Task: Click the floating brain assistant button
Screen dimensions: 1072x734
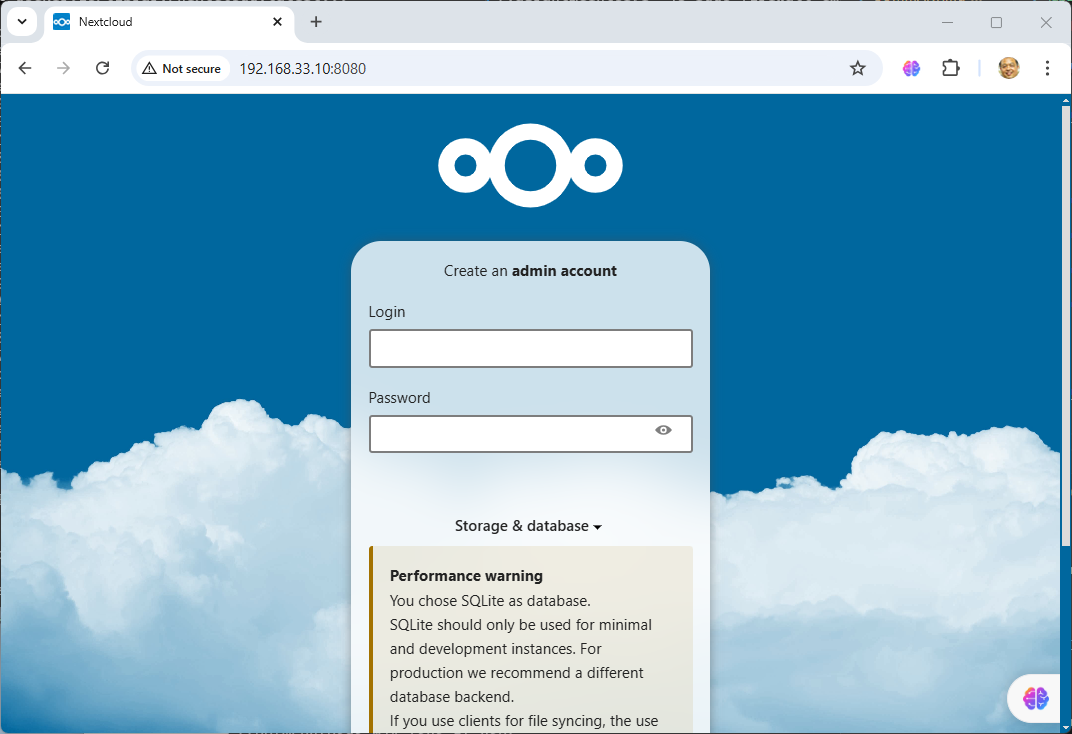Action: point(1035,698)
